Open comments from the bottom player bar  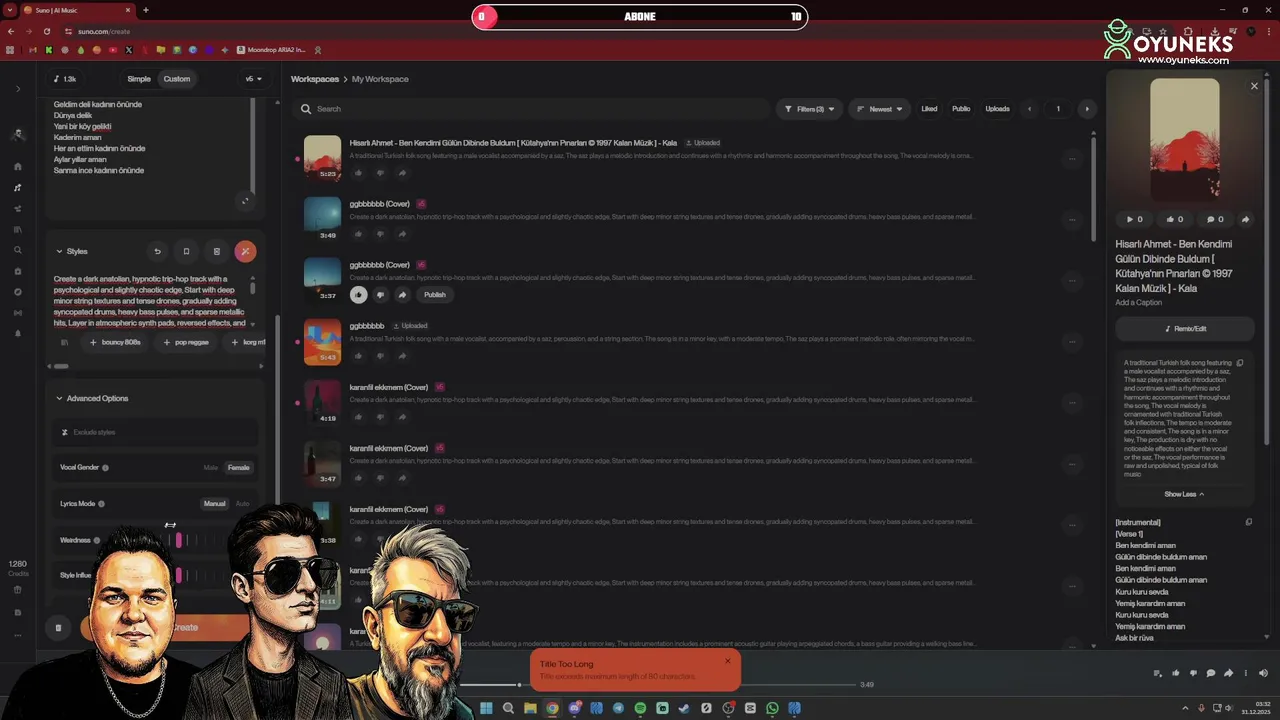coord(1210,673)
